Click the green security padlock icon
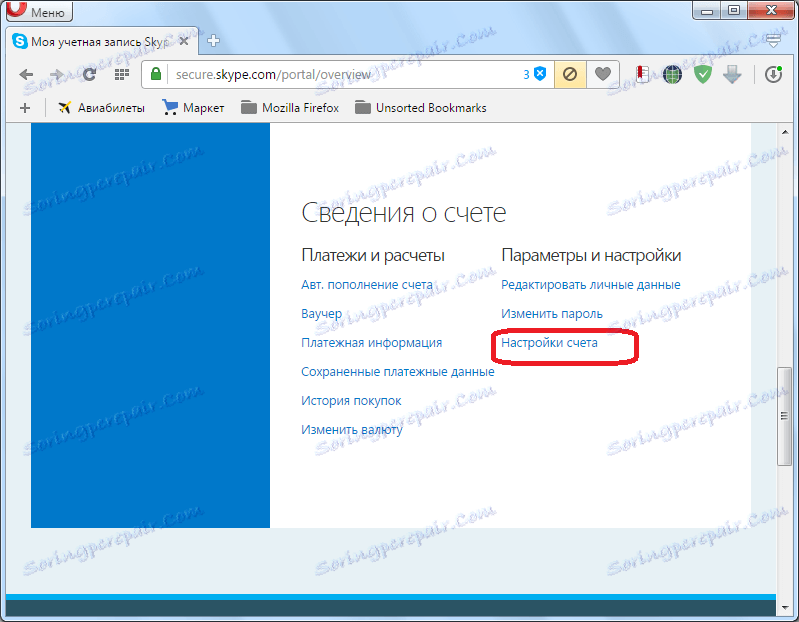Screen dimensions: 799x622 pos(156,74)
